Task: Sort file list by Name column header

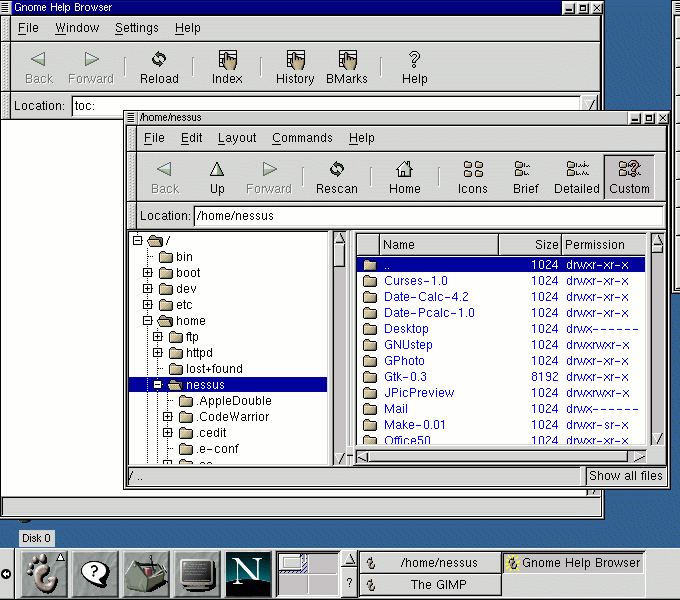Action: [x=439, y=245]
